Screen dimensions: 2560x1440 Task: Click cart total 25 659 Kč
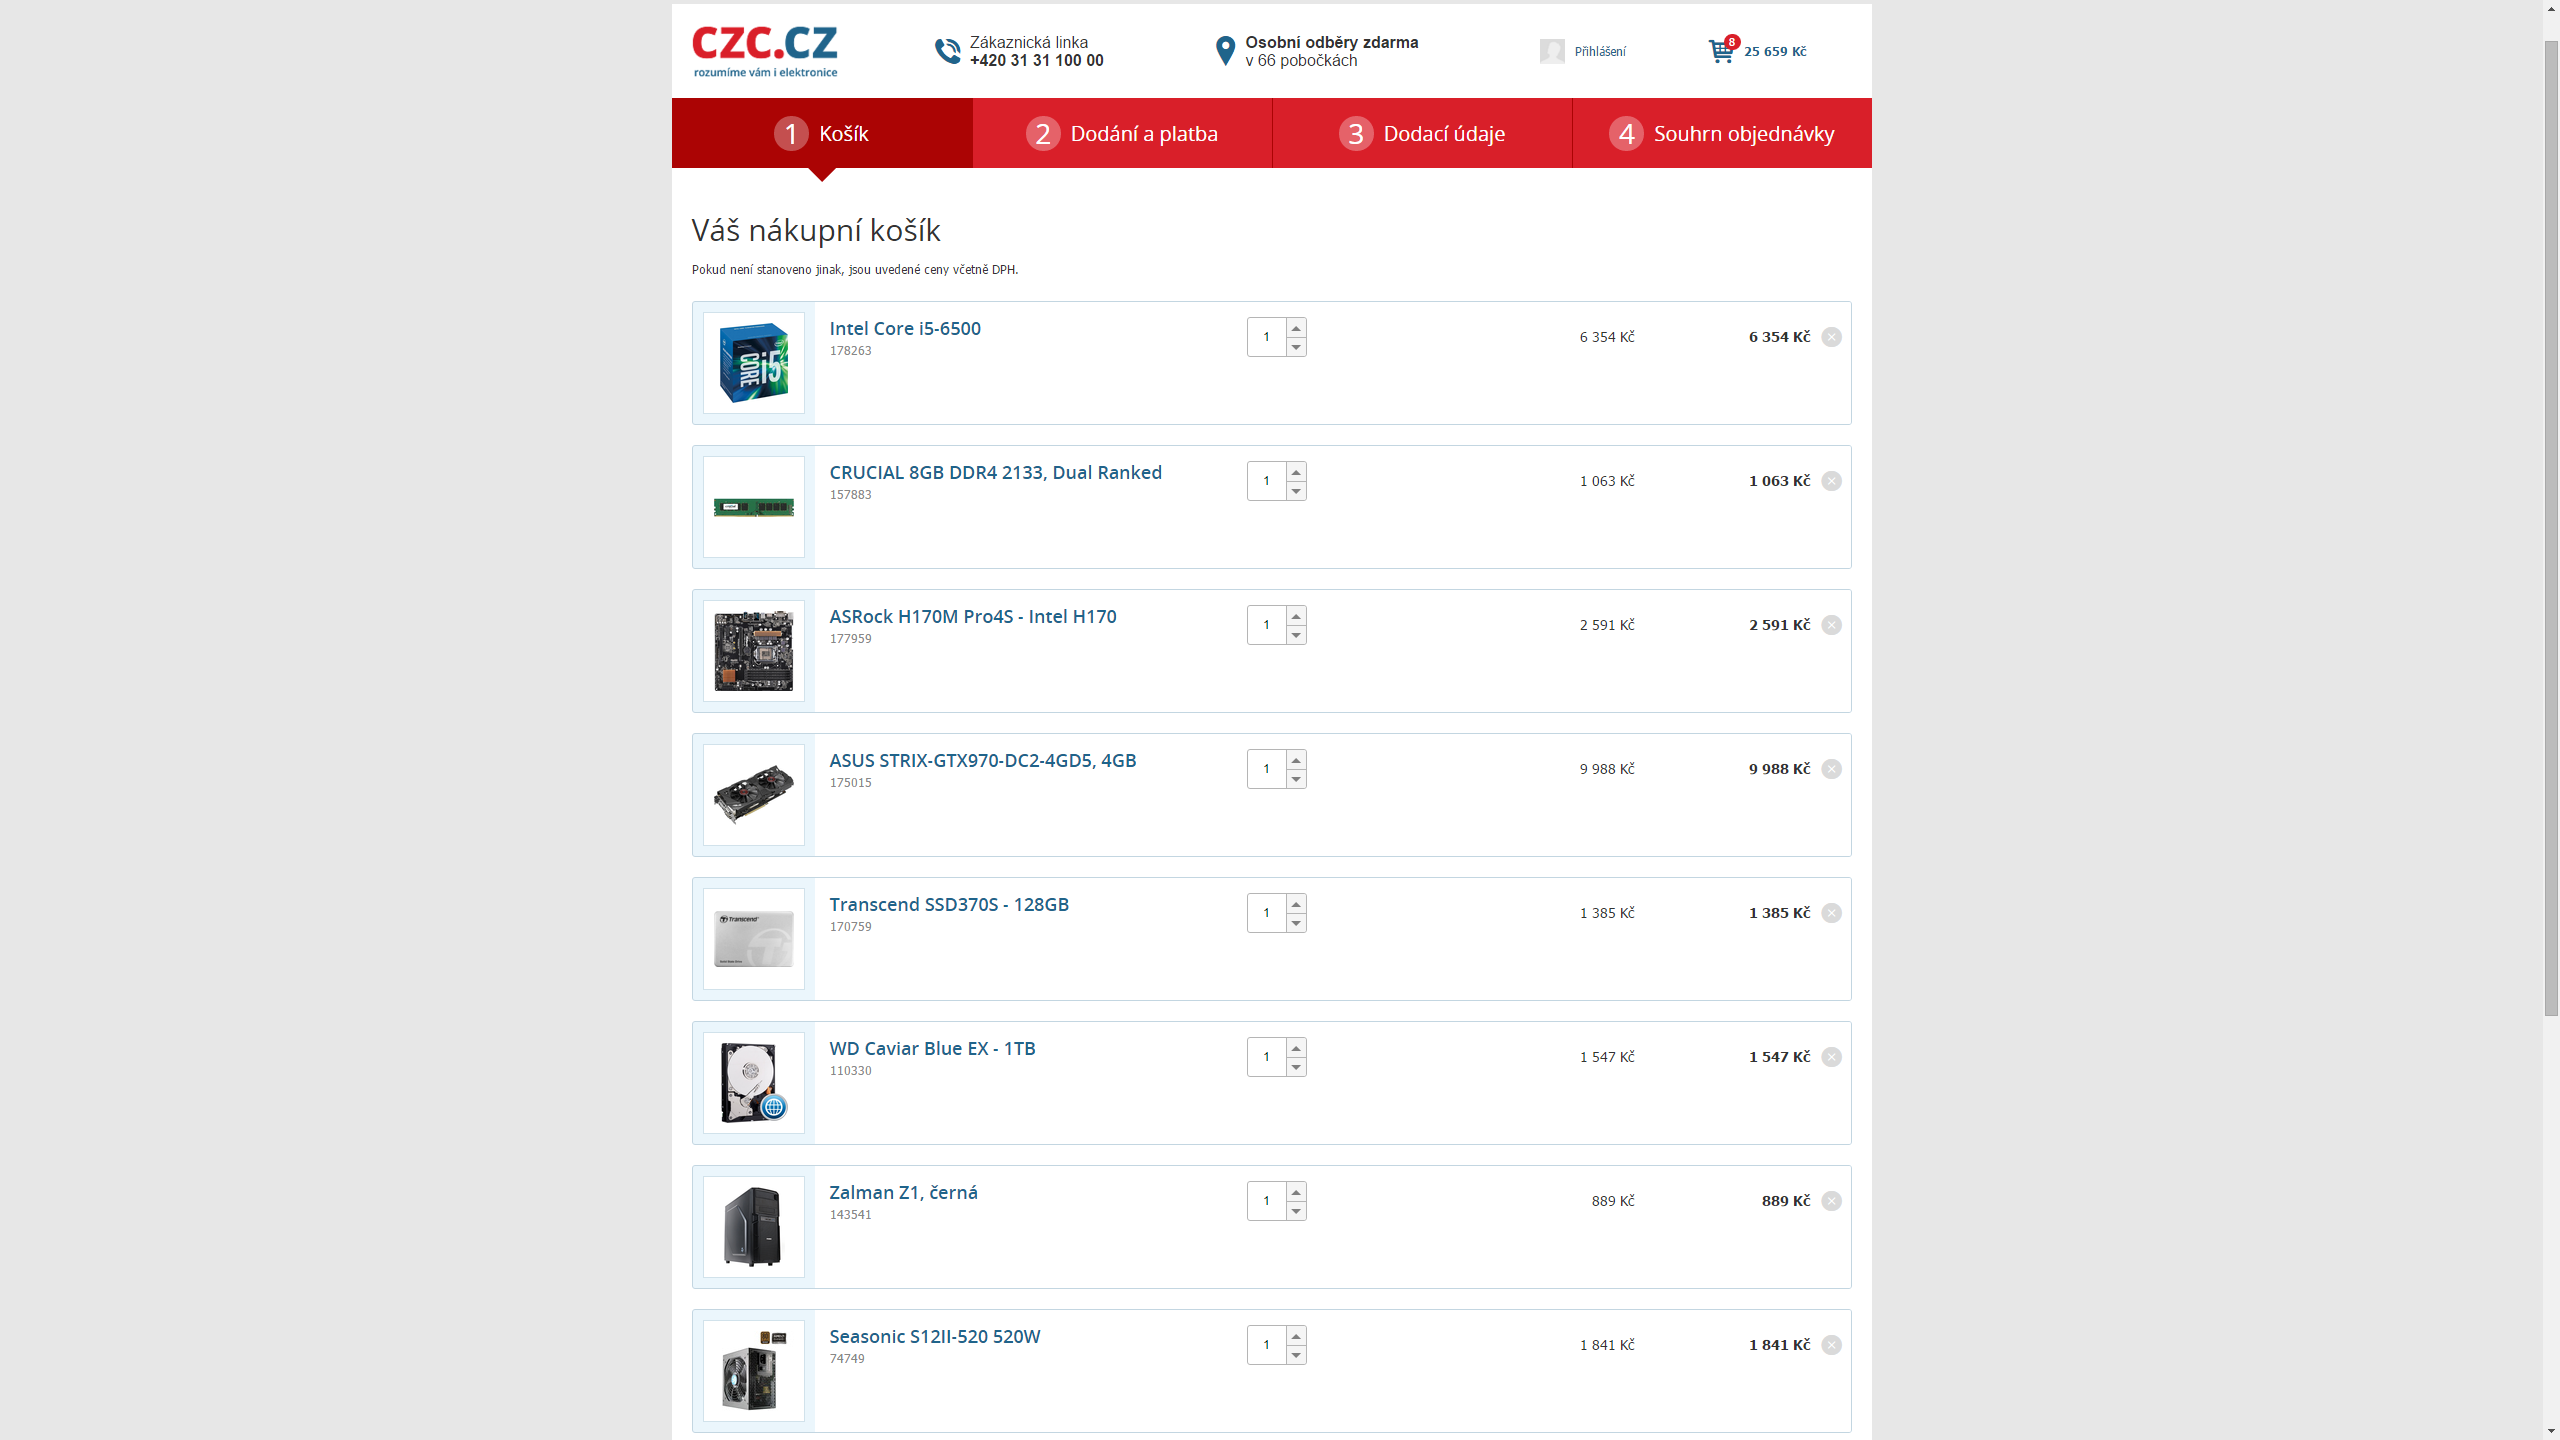coord(1775,51)
